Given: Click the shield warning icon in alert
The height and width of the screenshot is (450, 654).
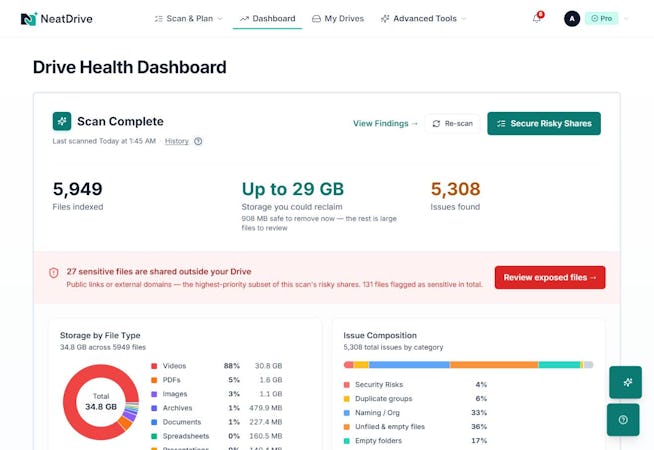Looking at the screenshot, I should [x=53, y=273].
